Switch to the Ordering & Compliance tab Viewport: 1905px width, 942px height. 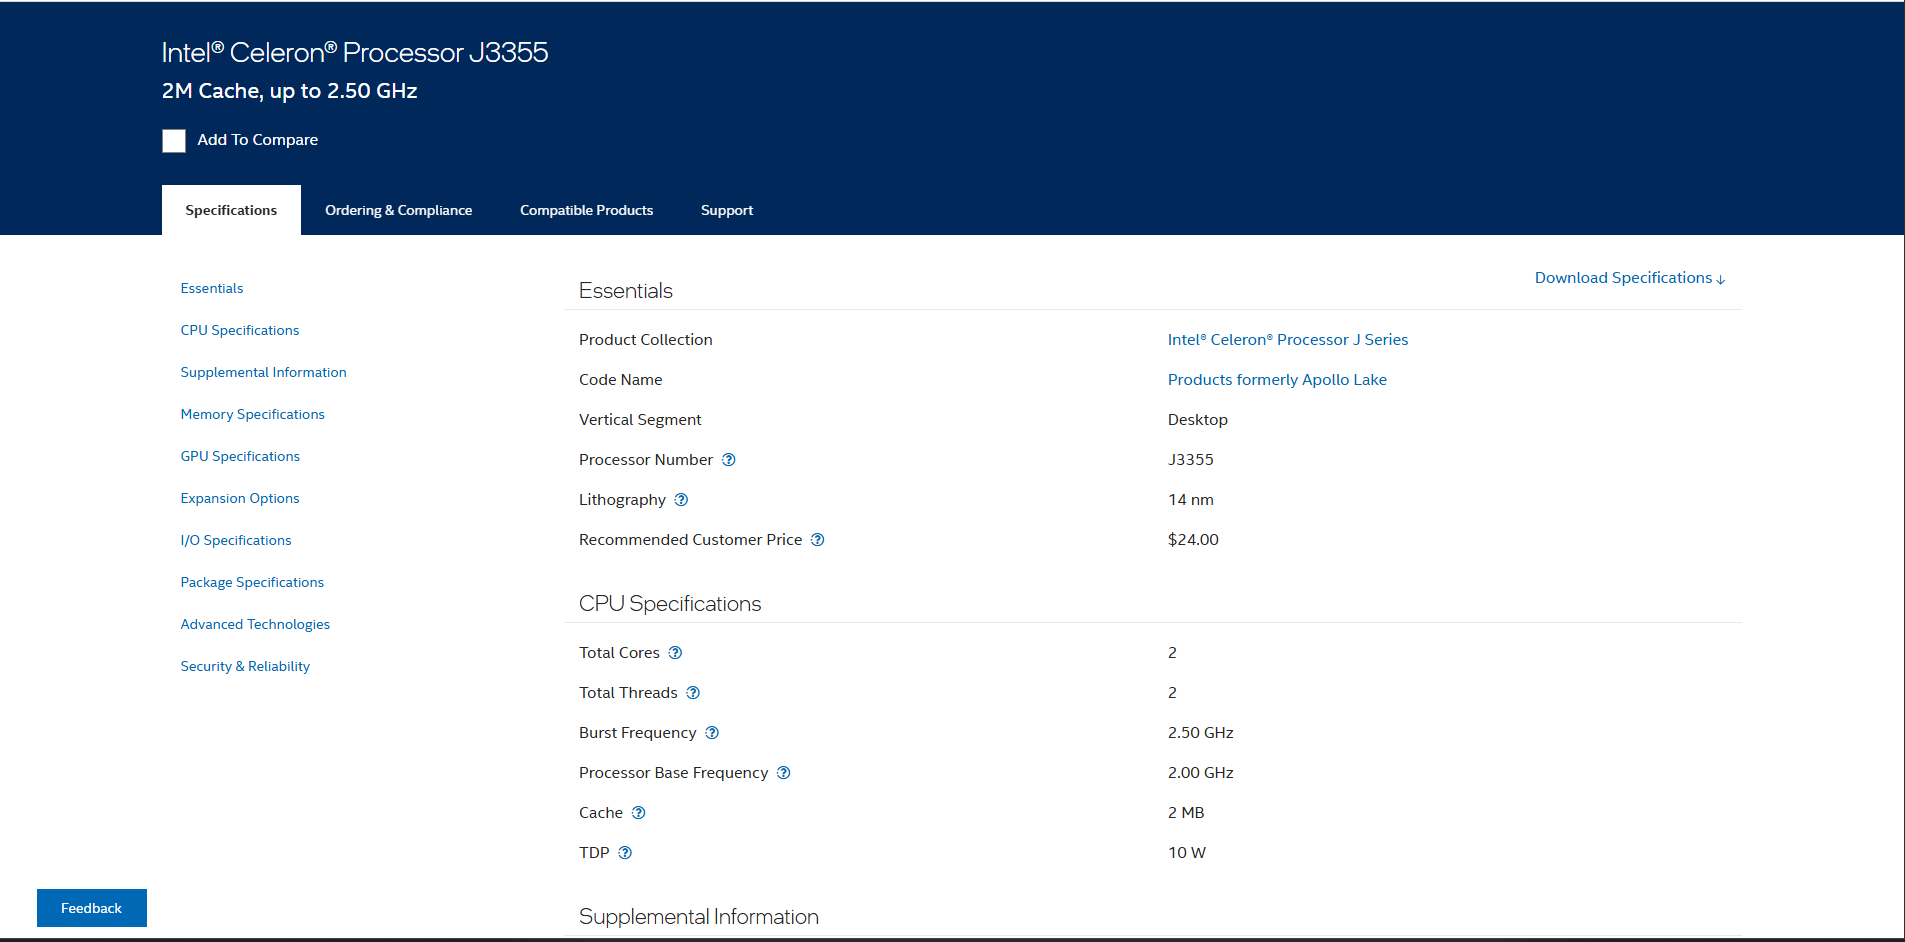[x=398, y=210]
